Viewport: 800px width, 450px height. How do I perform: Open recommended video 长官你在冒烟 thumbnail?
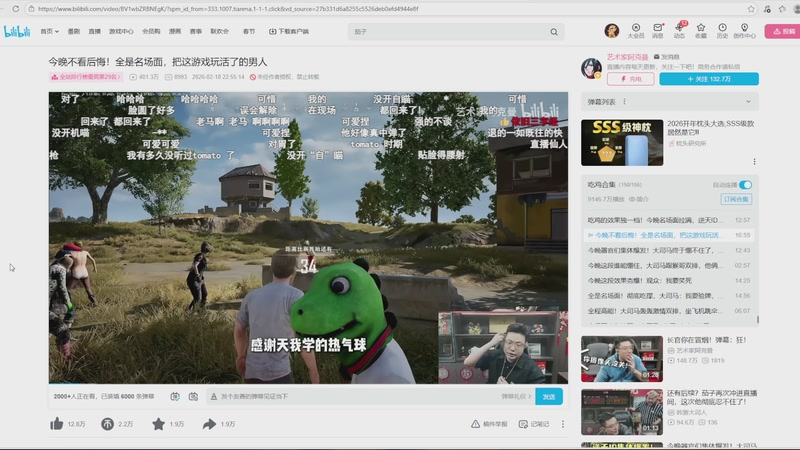pos(622,359)
